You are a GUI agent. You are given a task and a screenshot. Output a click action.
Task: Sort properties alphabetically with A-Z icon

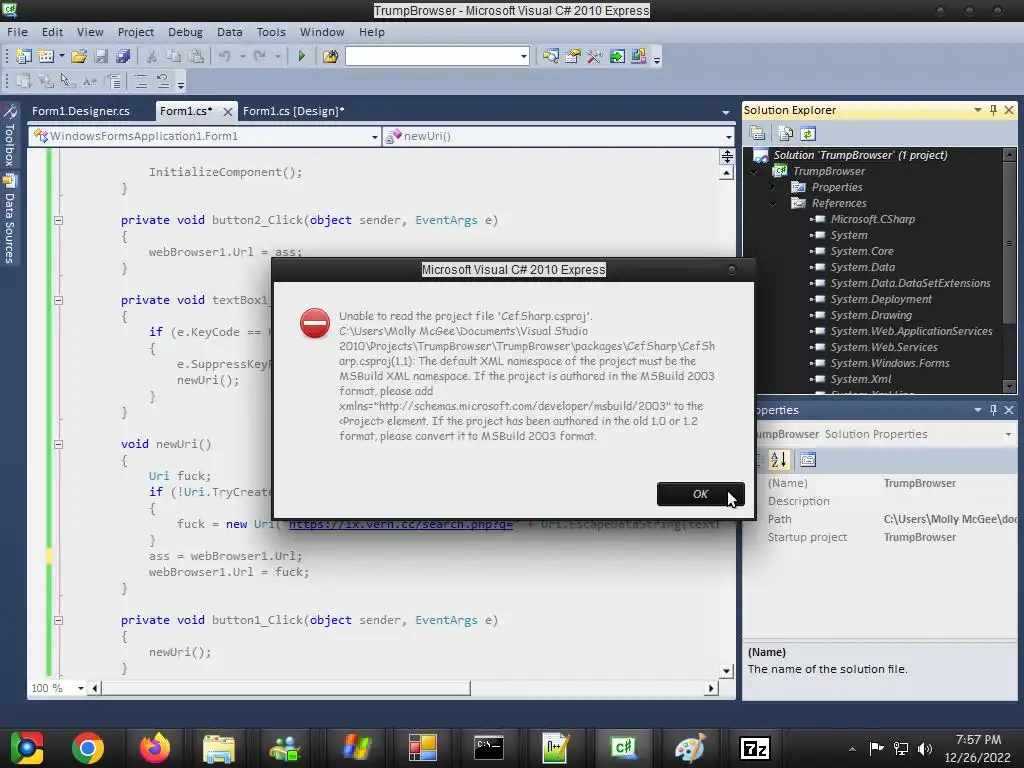coord(778,460)
